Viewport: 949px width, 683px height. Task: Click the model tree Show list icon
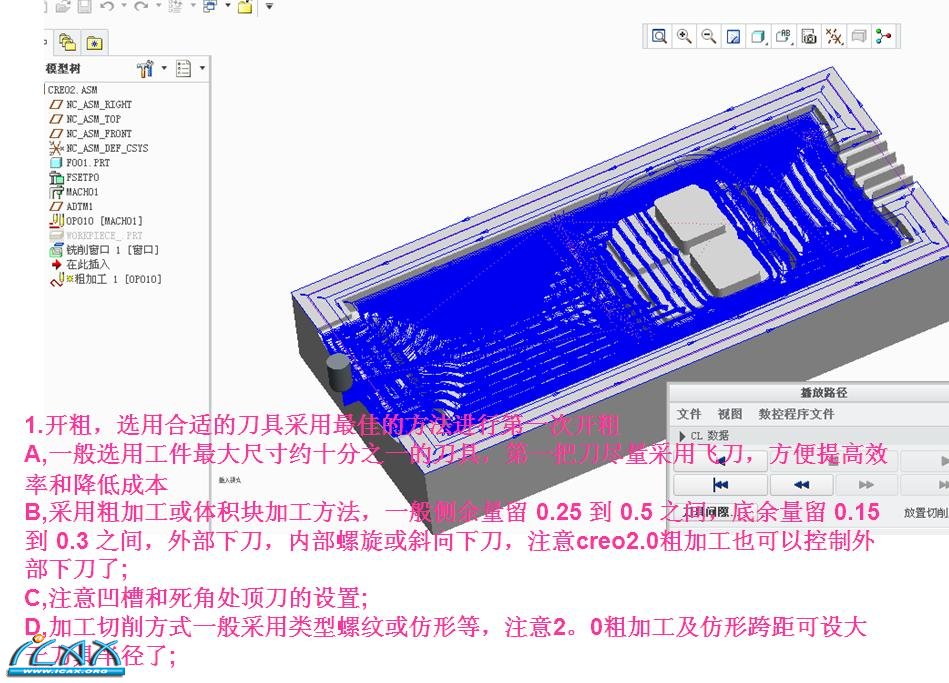[x=183, y=68]
